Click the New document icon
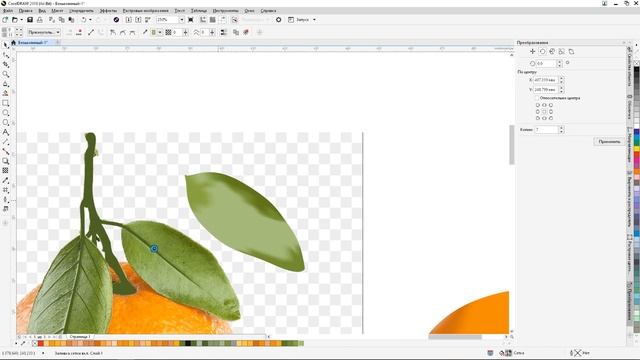Screen dimensions: 640x360 5,20
